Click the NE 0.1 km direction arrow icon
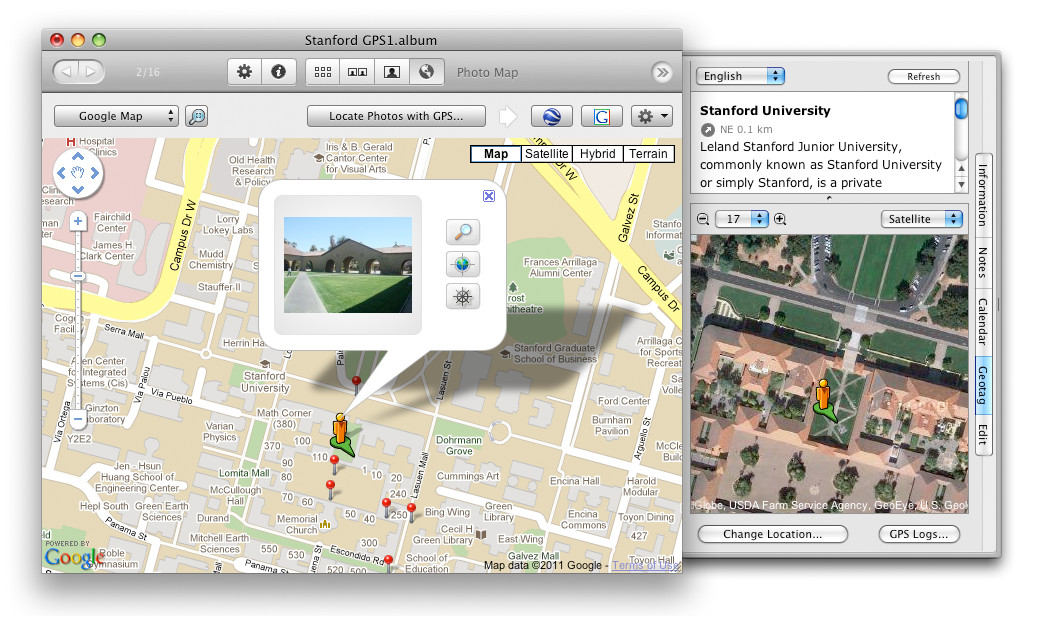 coord(708,130)
